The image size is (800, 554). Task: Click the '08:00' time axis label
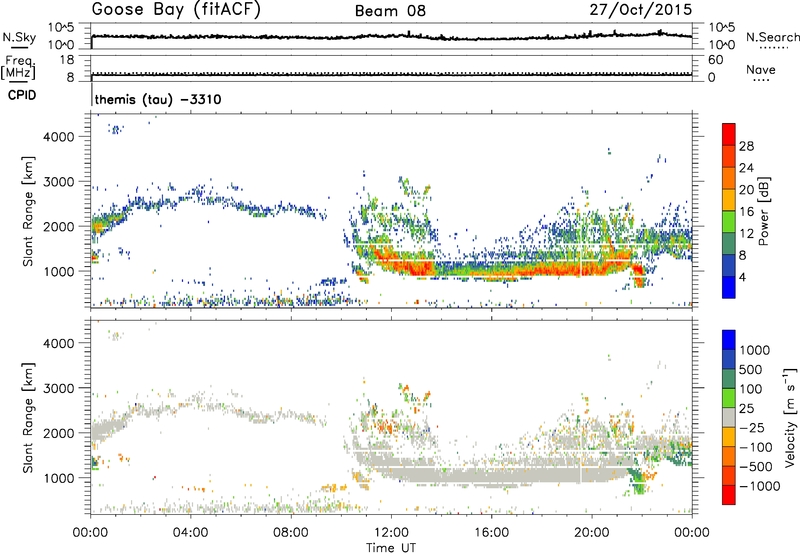[x=291, y=533]
